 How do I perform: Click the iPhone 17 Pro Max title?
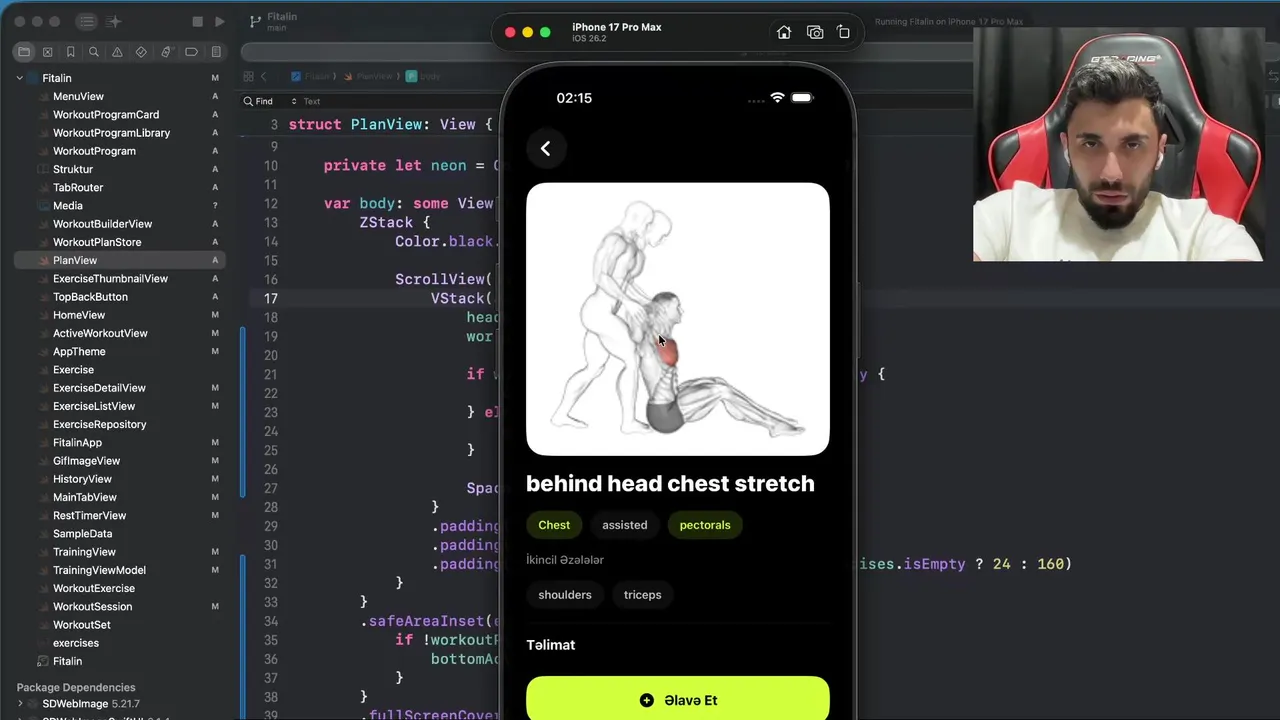pyautogui.click(x=616, y=27)
